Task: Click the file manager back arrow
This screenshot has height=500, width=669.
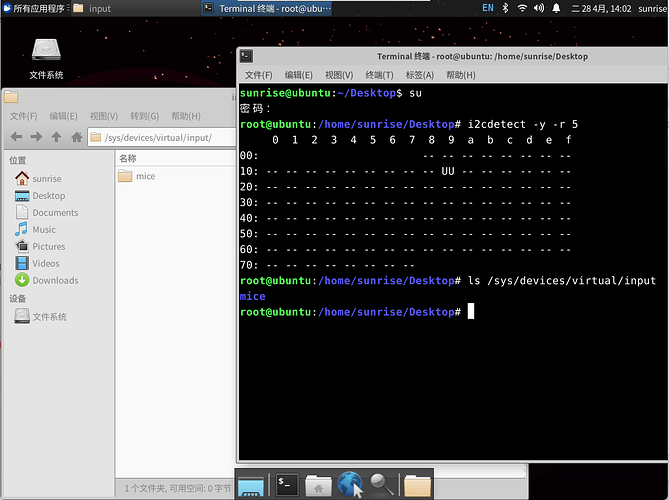Action: tap(16, 137)
